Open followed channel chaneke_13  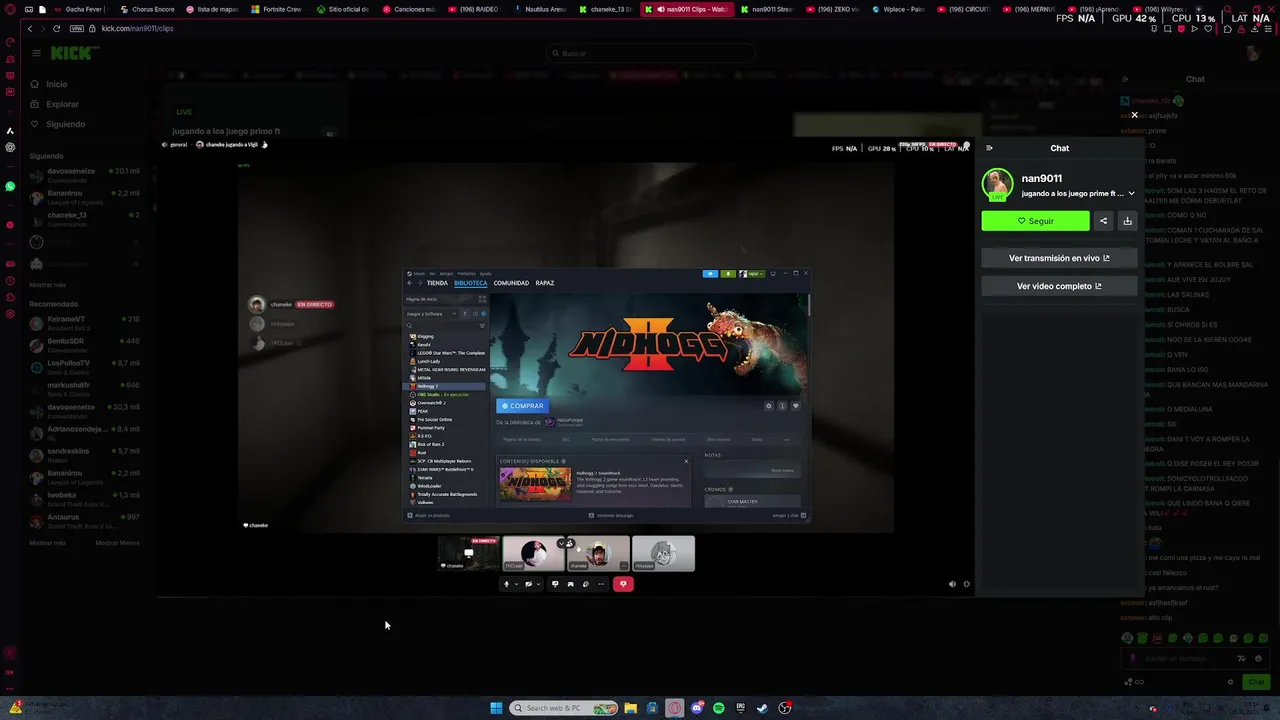85,219
